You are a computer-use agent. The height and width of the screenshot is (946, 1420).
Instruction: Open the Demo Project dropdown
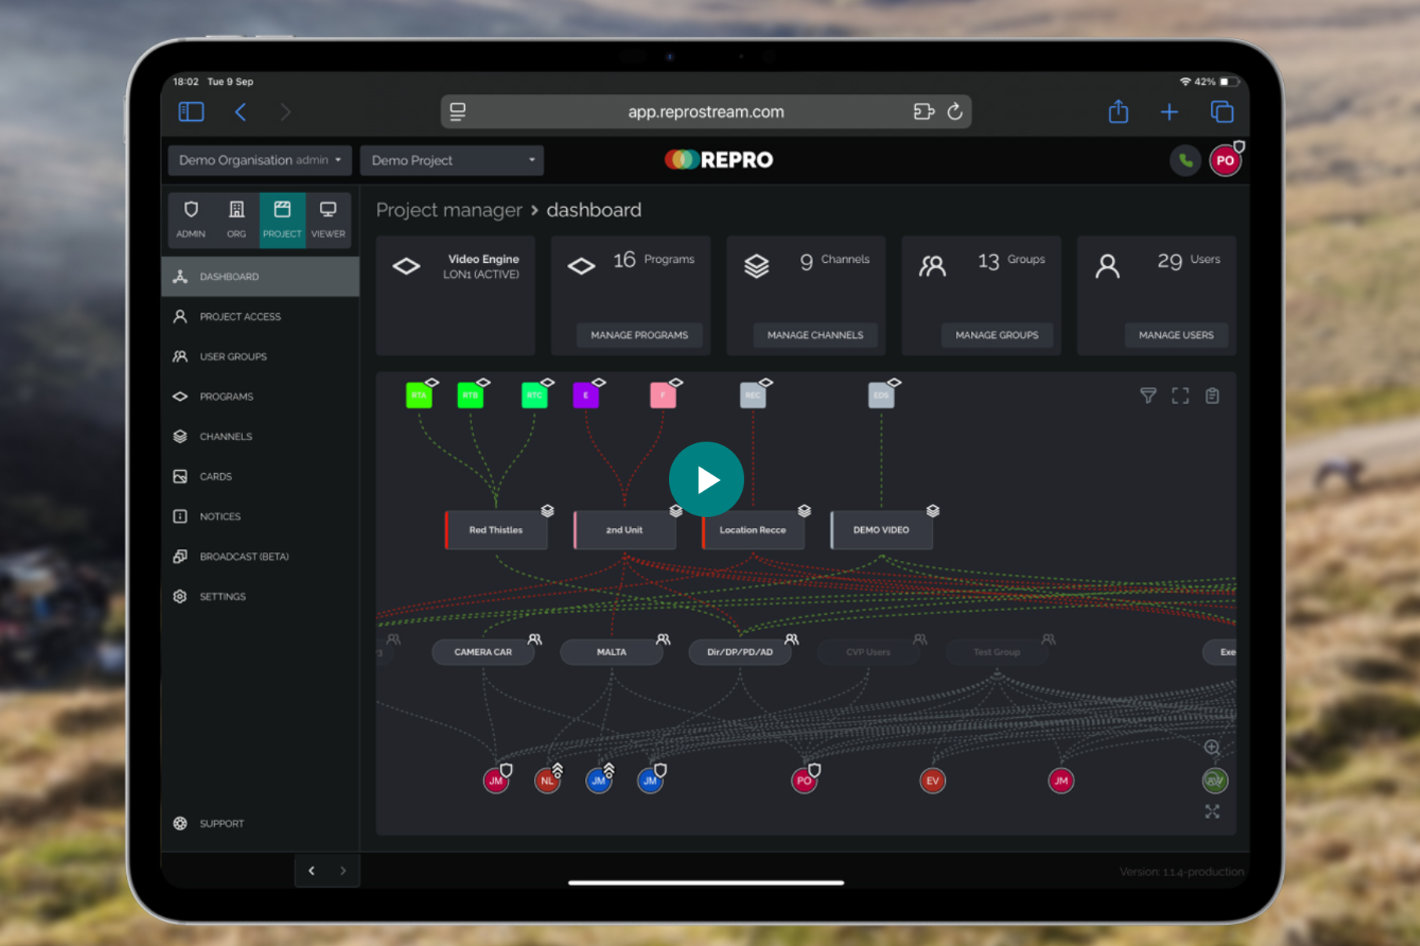452,160
